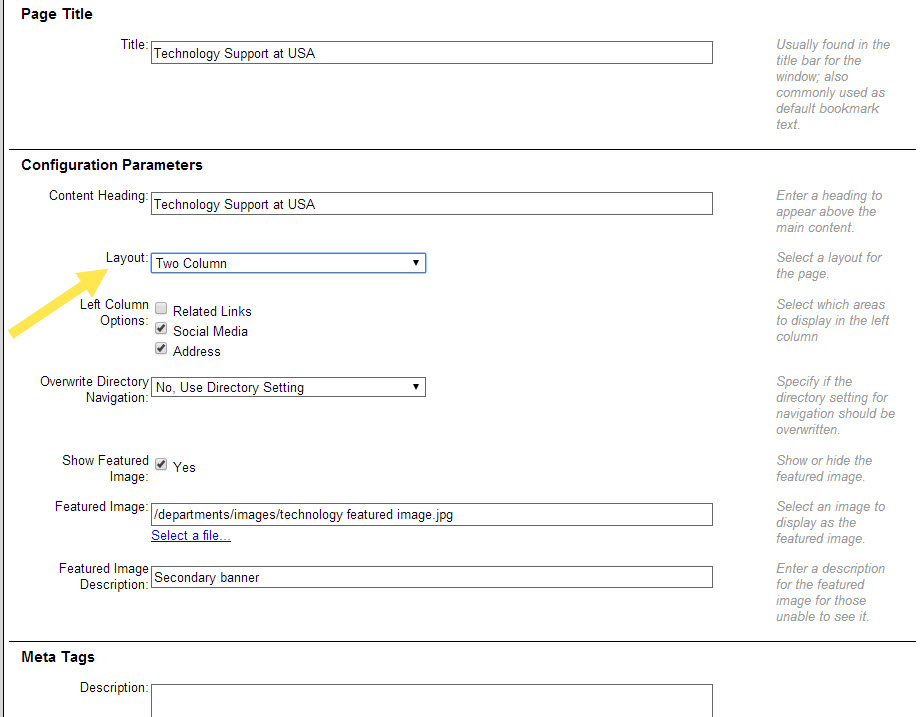Click the Select a file link
Image resolution: width=921 pixels, height=717 pixels.
(191, 536)
